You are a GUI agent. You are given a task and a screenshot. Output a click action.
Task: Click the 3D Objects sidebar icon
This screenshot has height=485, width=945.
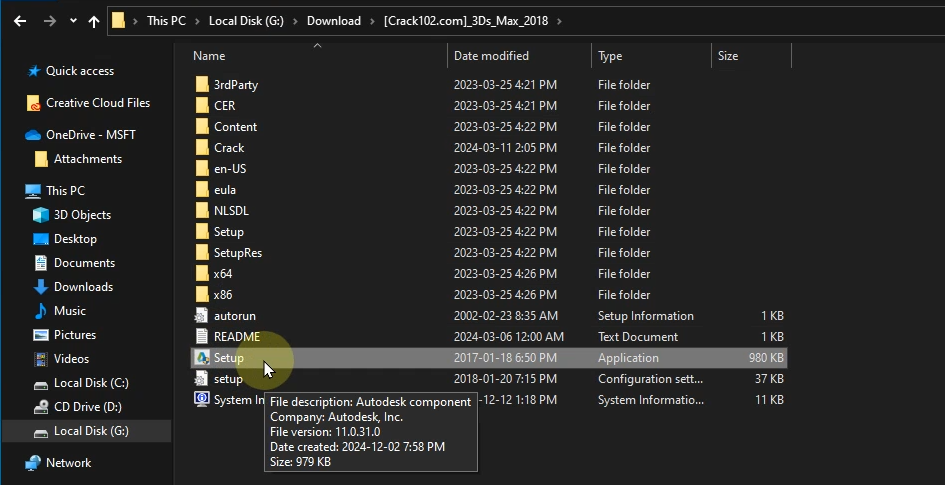point(41,215)
